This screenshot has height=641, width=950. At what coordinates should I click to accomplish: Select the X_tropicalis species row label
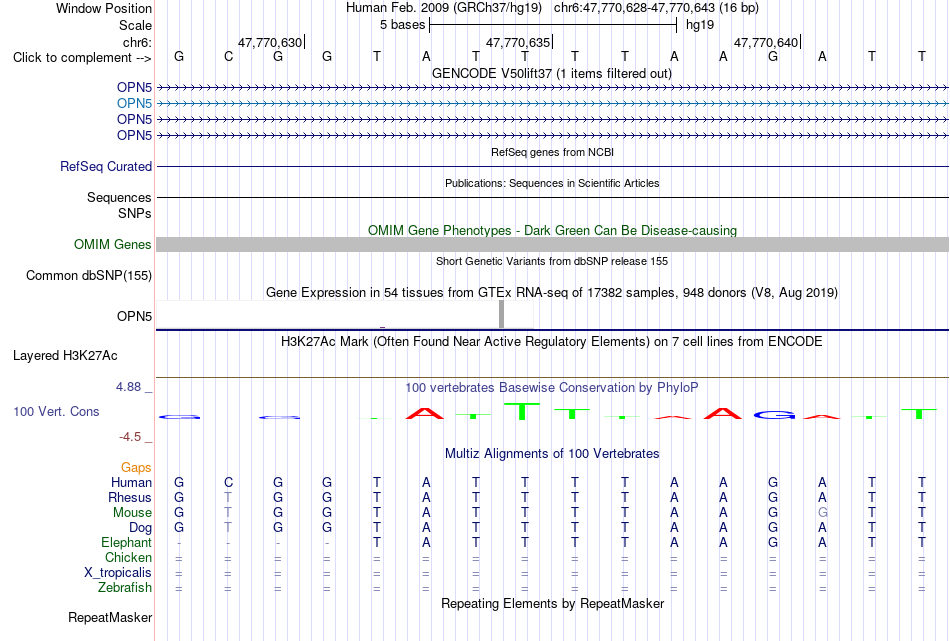(118, 573)
